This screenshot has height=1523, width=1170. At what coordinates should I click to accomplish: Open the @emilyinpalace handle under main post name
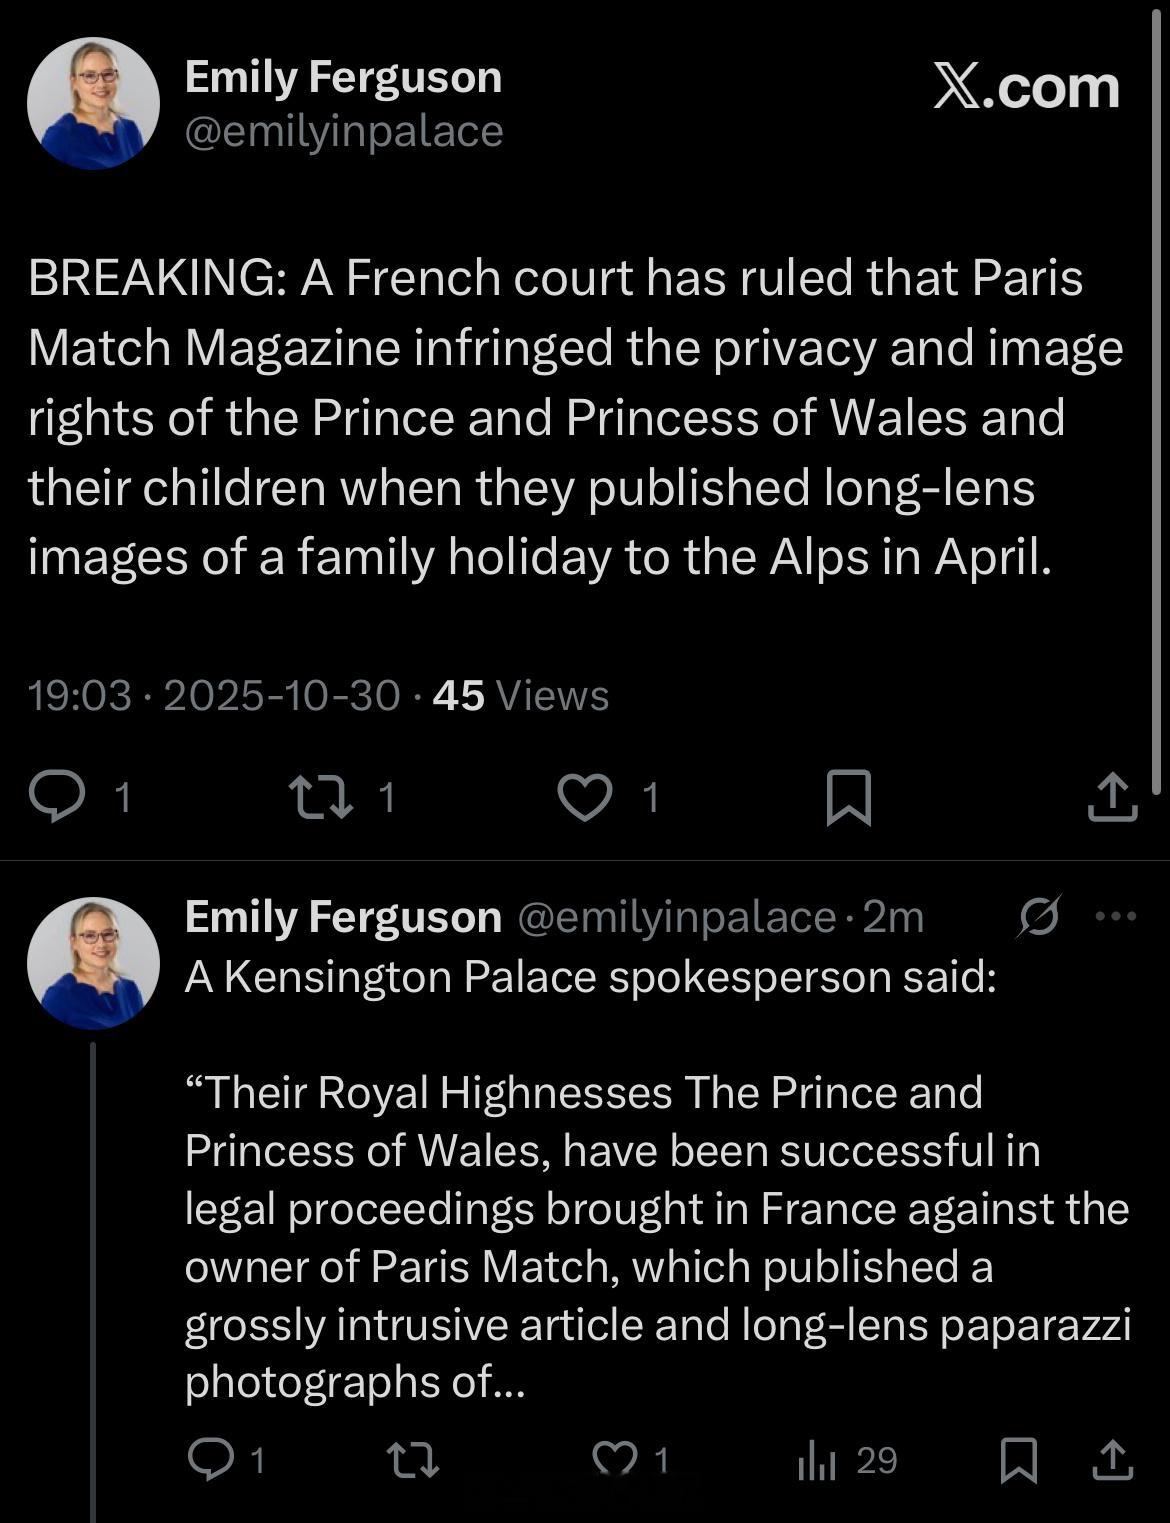tap(343, 131)
